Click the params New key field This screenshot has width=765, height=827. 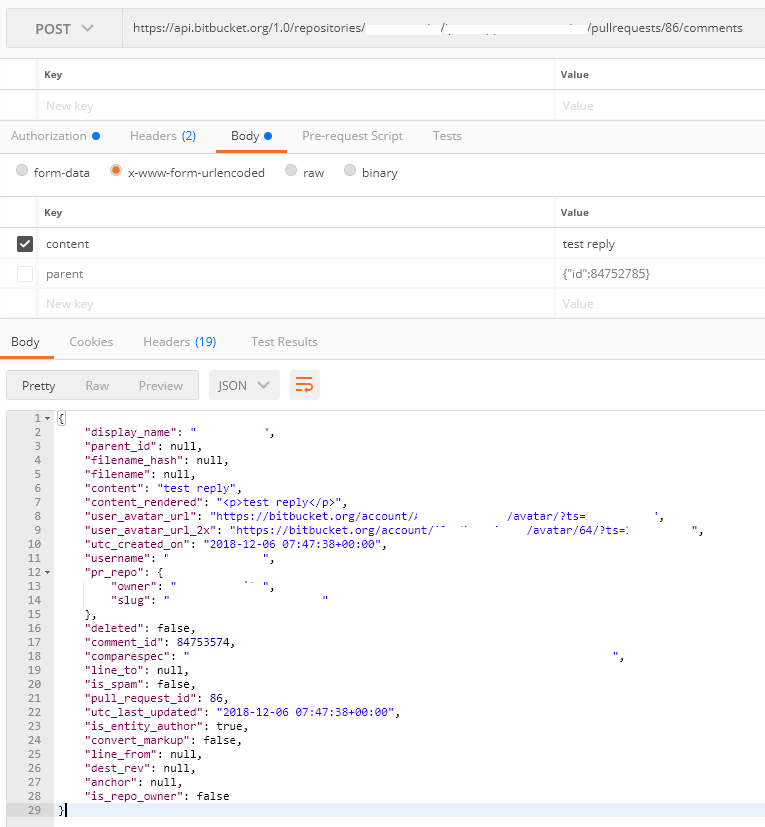pos(296,105)
